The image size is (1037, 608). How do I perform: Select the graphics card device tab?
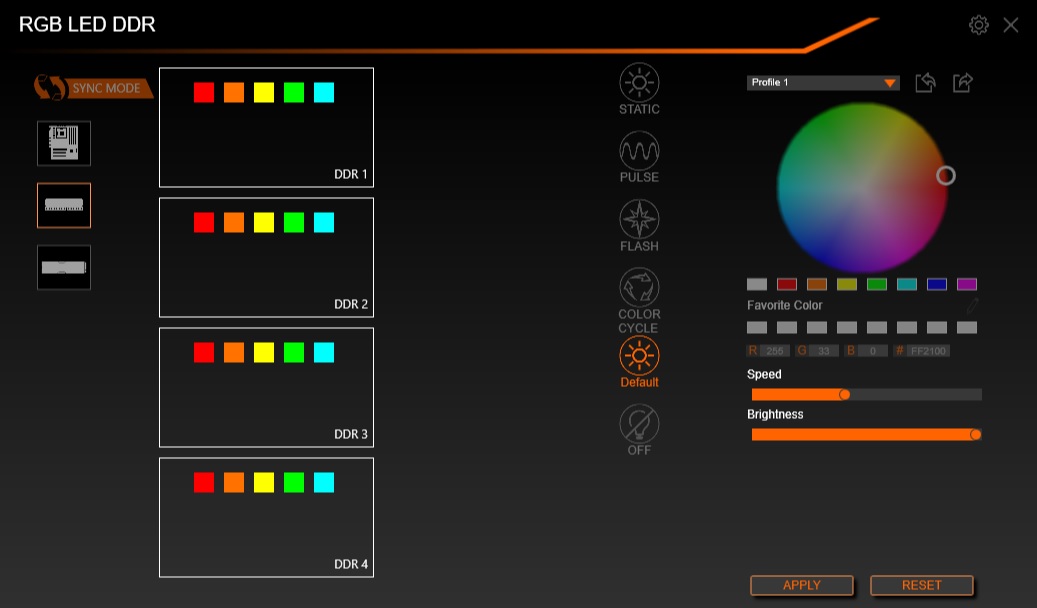pyautogui.click(x=64, y=267)
